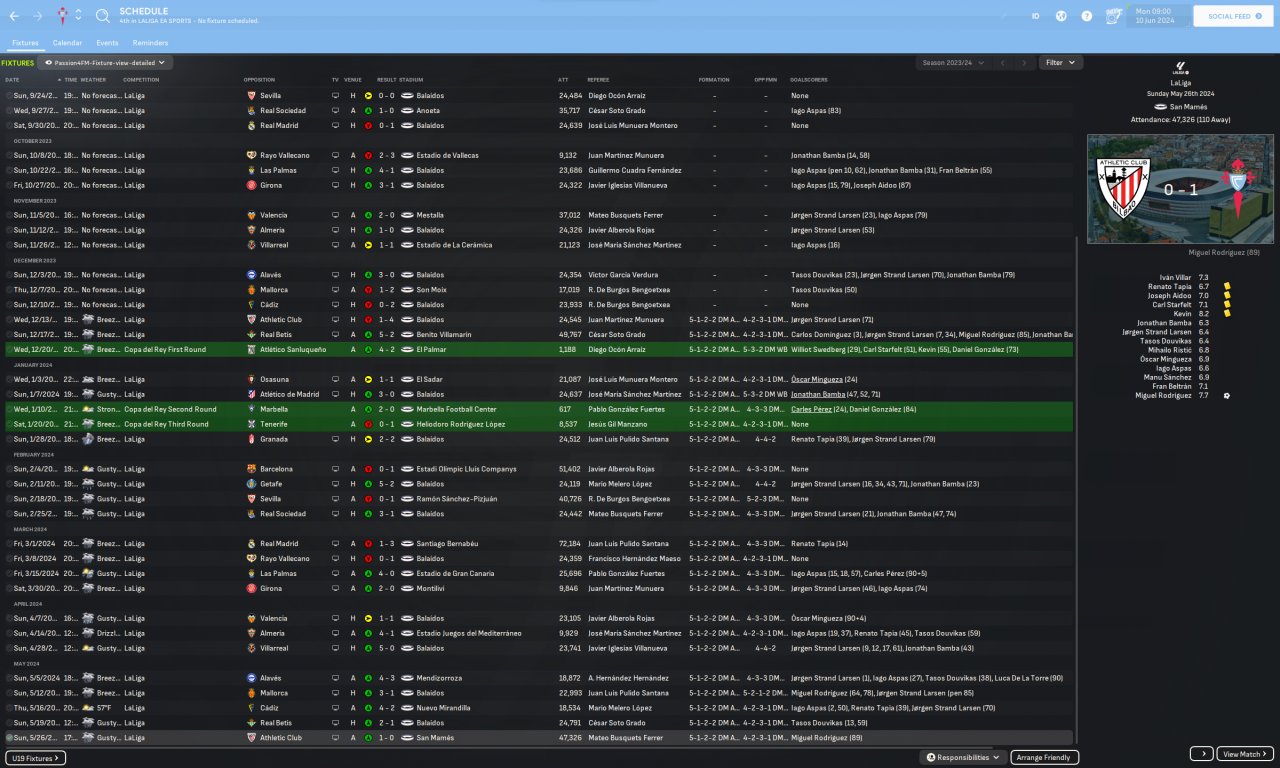Click the LaLiga logo above match details
Screen dimensions: 1280x768
1180,68
